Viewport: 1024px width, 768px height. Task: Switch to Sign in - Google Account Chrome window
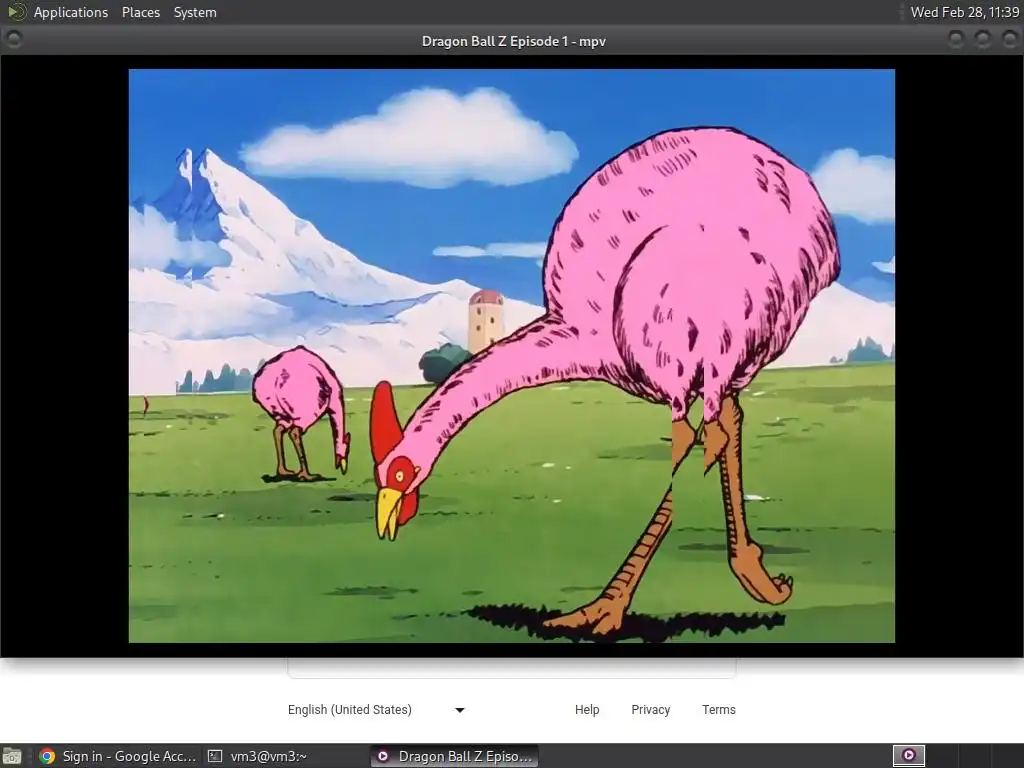[117, 756]
